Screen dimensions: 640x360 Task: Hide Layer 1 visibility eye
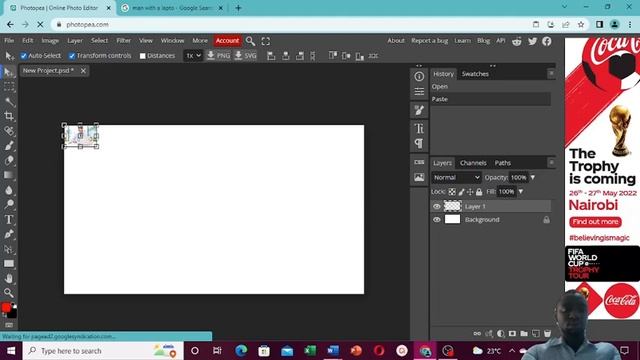pyautogui.click(x=437, y=207)
